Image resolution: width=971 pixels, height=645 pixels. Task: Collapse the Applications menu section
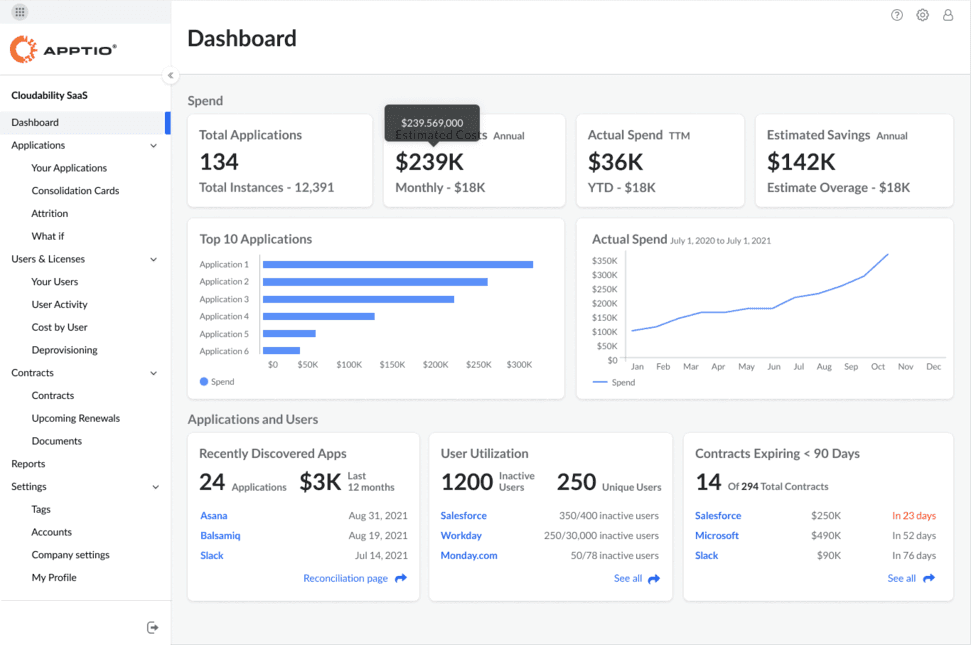154,145
